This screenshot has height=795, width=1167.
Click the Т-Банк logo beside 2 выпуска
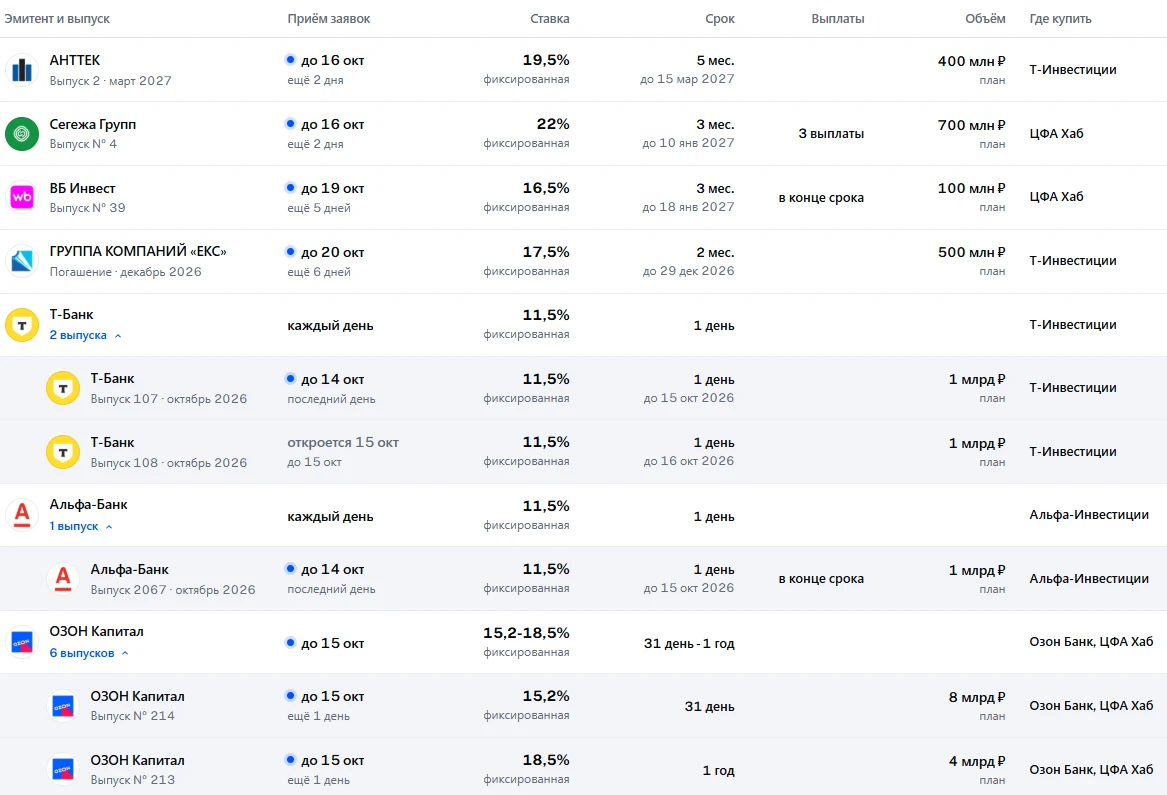pyautogui.click(x=22, y=325)
